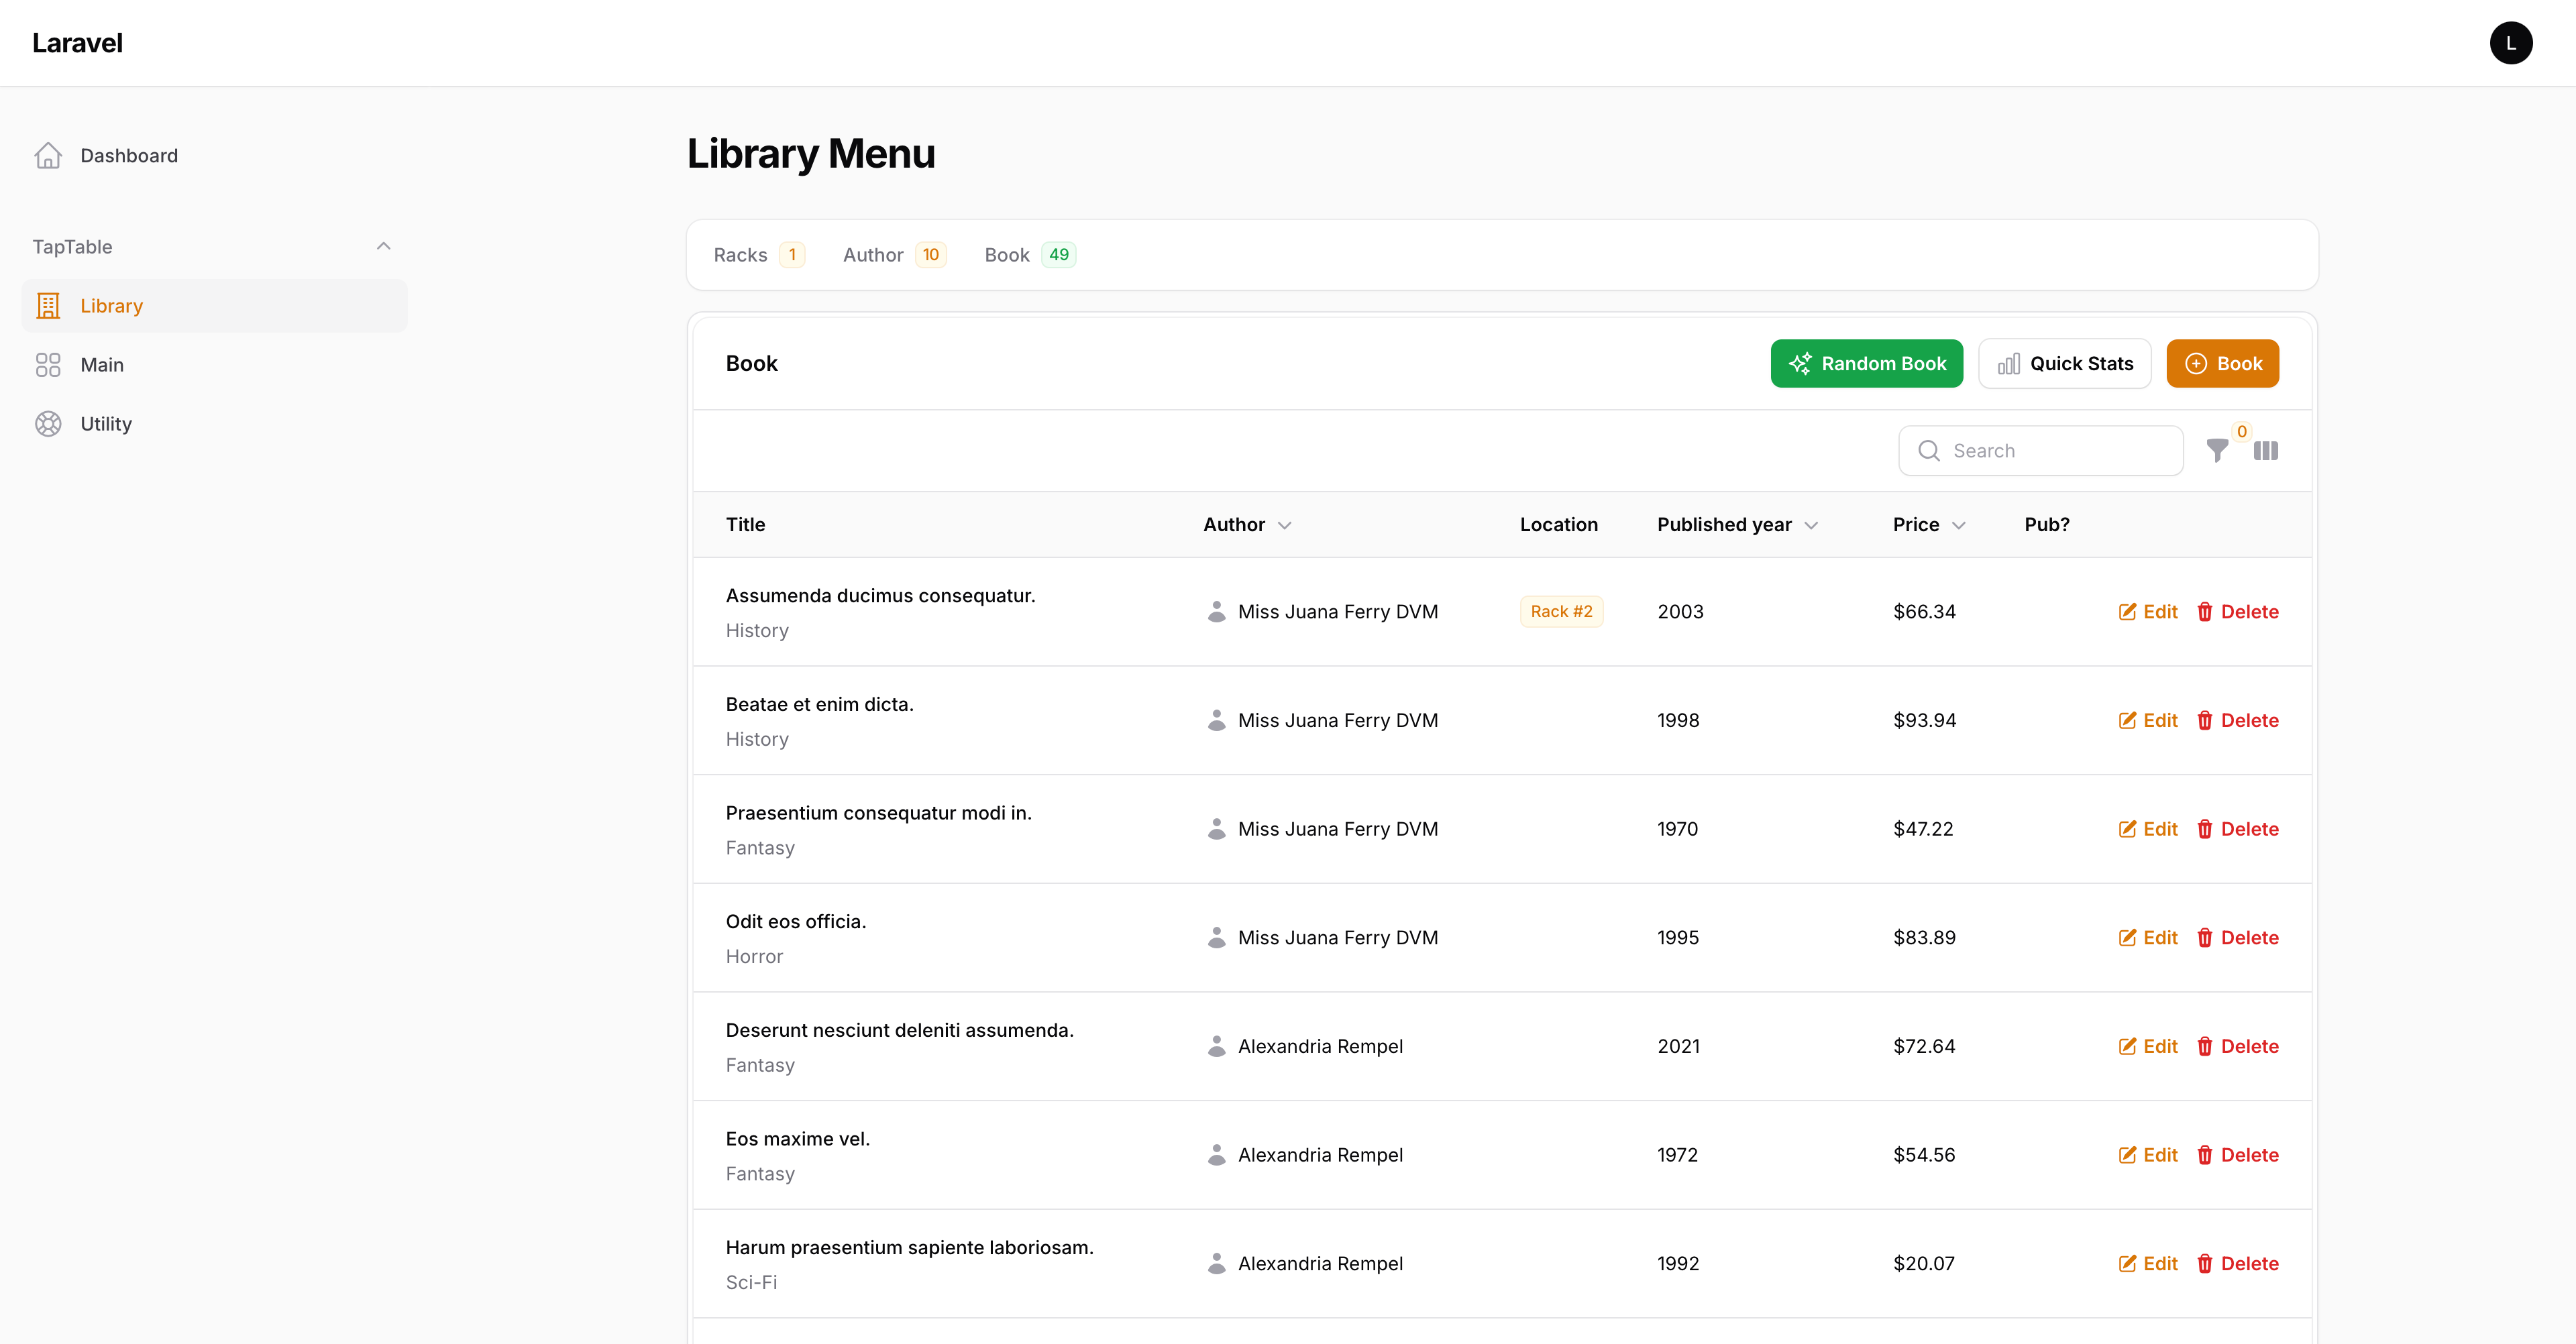Edit the Beatae et enim dicta book
This screenshot has height=1344, width=2576.
coord(2147,721)
